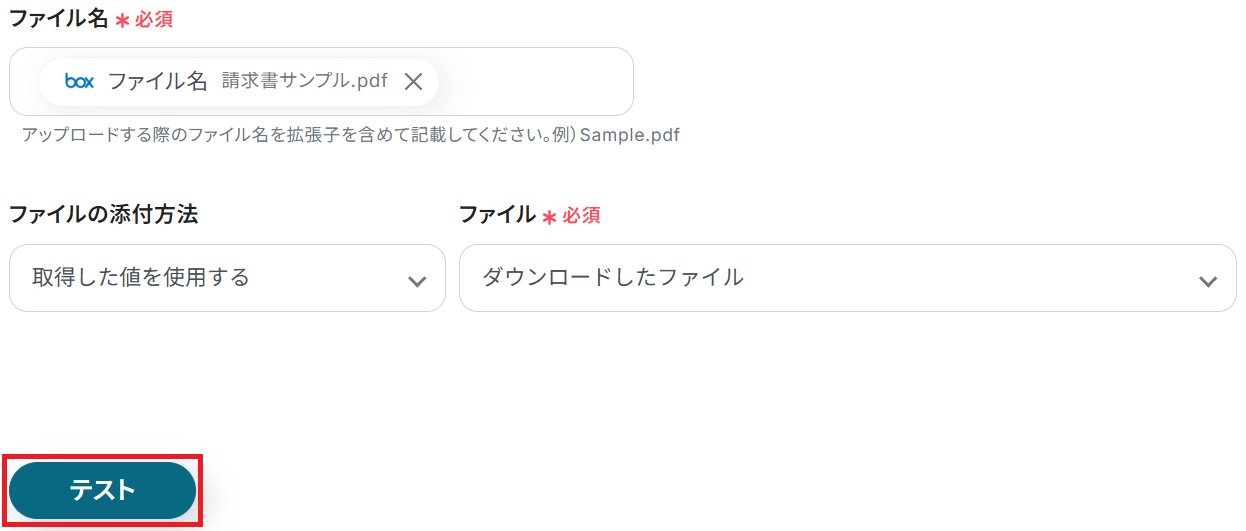Select the ファイル名 label inside Box chip
This screenshot has width=1246, height=531.
click(158, 82)
